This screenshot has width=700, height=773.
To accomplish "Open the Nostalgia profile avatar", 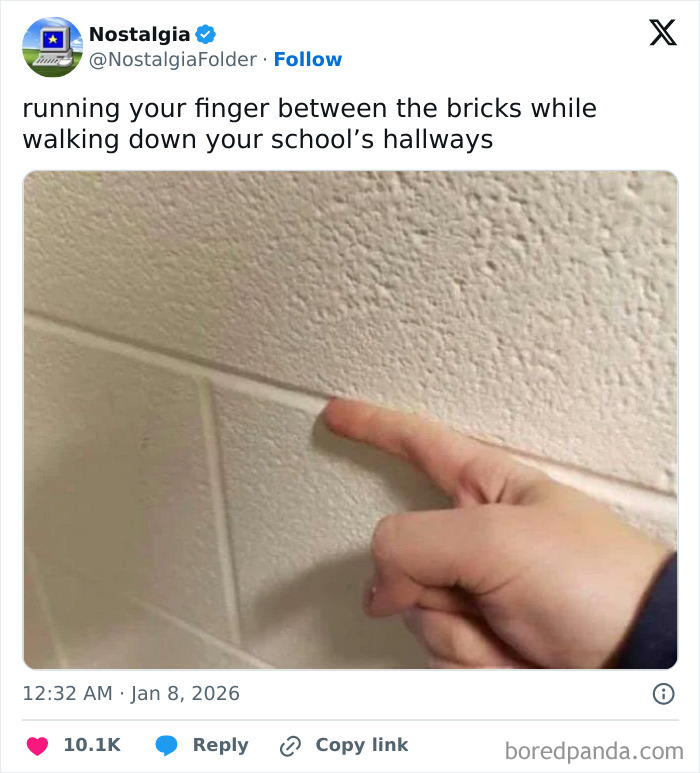I will (52, 47).
